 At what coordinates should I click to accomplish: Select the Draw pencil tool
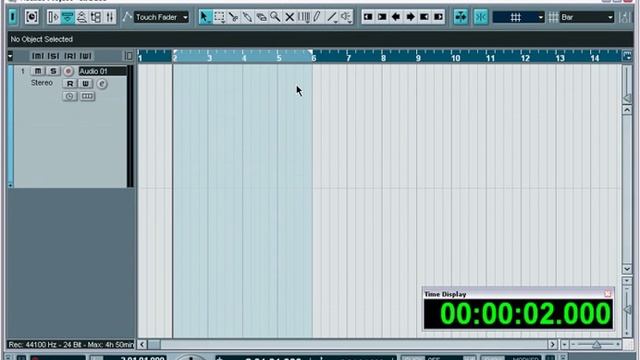pos(317,17)
